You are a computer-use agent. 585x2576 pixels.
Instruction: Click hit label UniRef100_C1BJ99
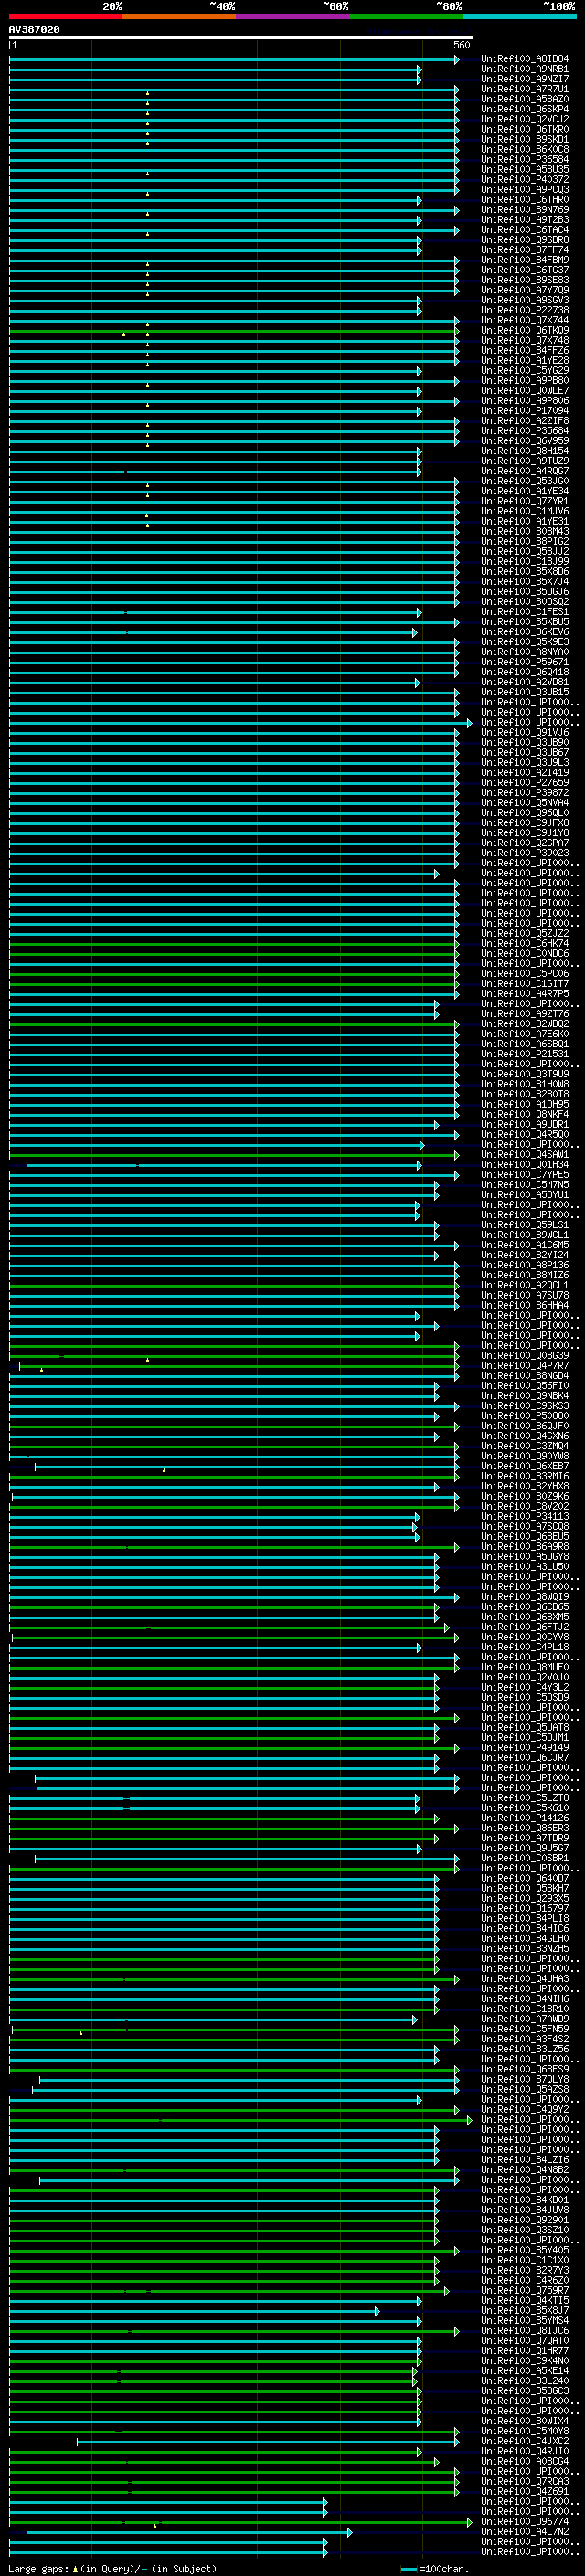click(x=525, y=561)
